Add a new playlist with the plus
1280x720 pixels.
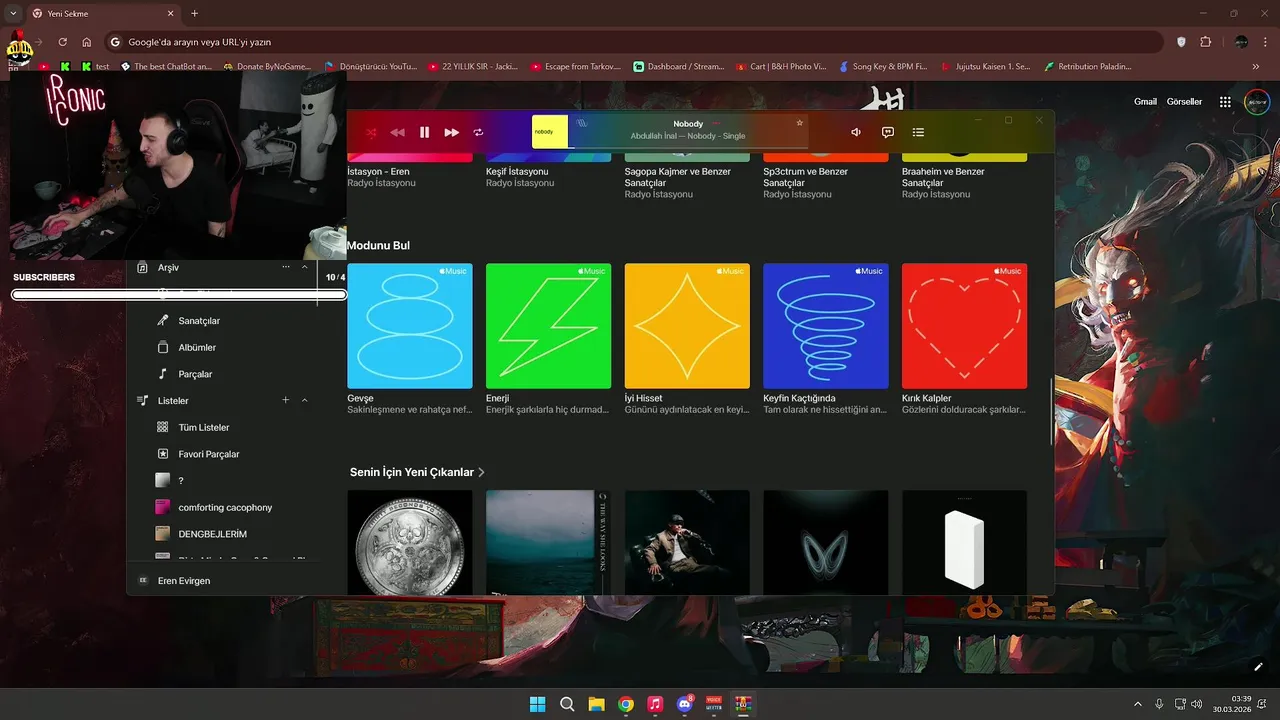click(285, 400)
